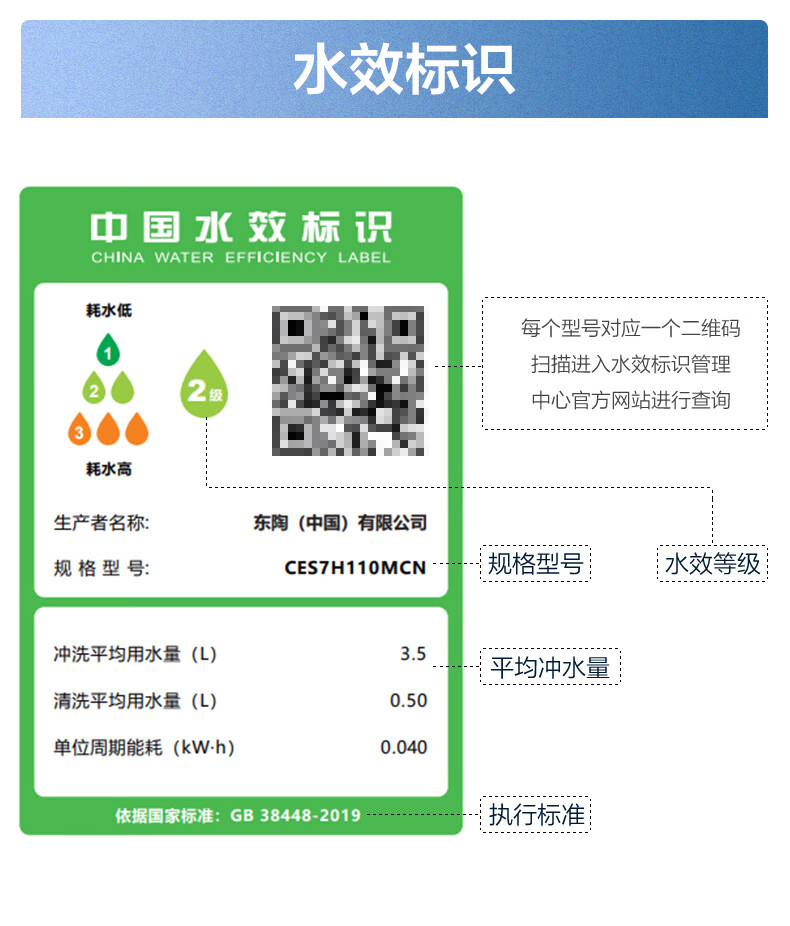The height and width of the screenshot is (926, 790).
Task: Click the 清洗平均用水量 value 0.50
Action: tap(408, 700)
